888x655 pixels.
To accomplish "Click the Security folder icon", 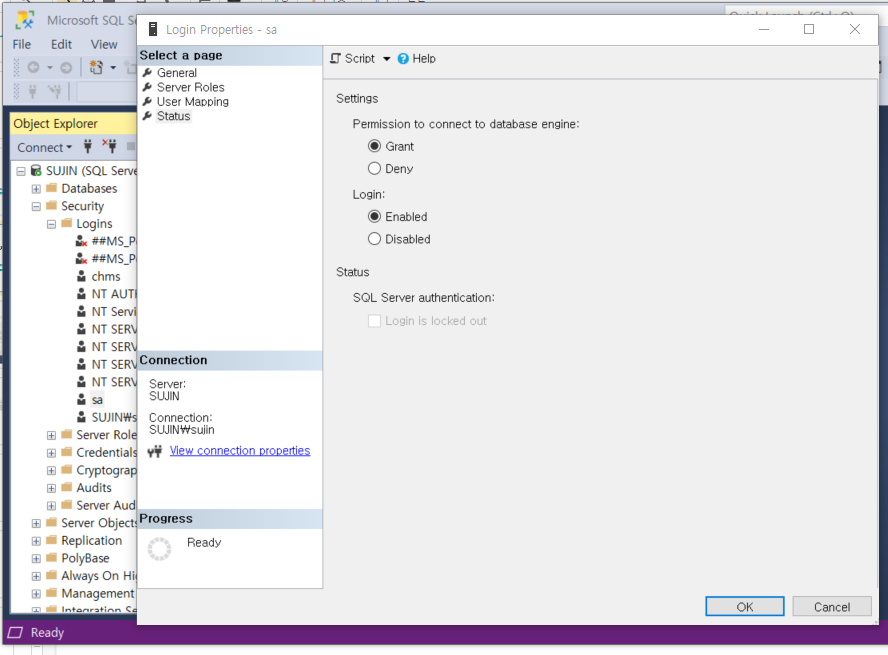I will (52, 205).
